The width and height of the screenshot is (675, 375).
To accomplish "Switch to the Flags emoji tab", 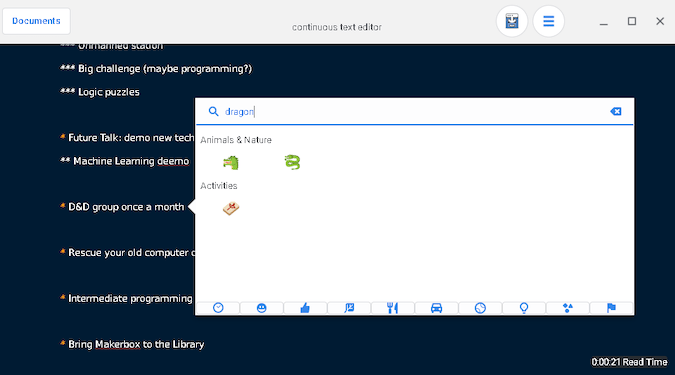I will [x=611, y=308].
